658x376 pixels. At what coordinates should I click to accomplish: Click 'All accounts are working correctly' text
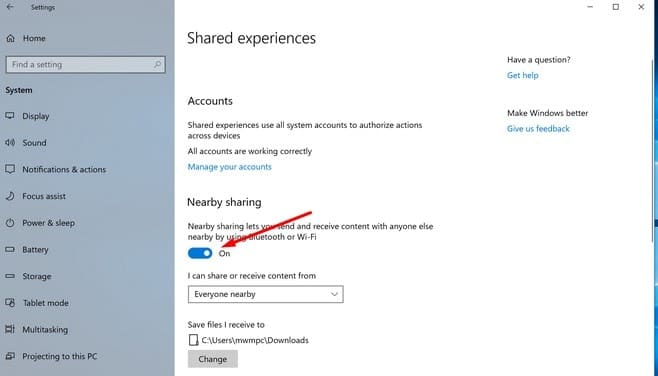click(x=250, y=151)
